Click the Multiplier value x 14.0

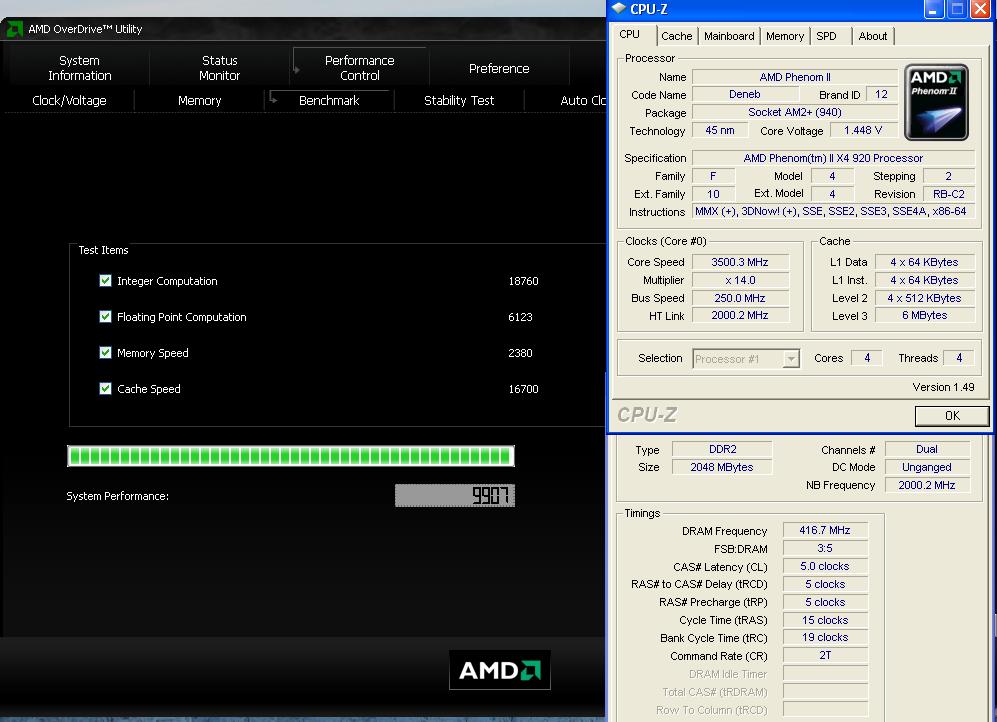(740, 280)
